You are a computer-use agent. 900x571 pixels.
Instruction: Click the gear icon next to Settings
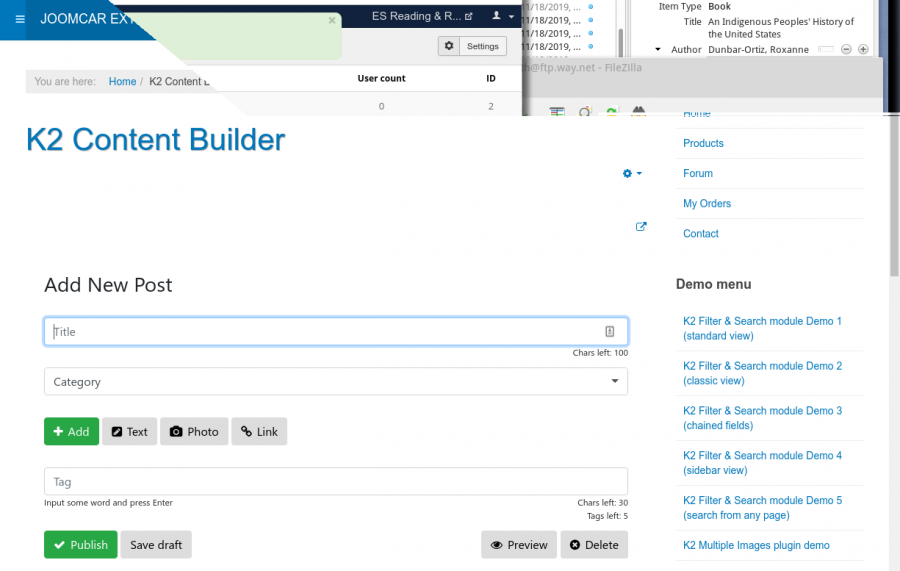[x=449, y=46]
